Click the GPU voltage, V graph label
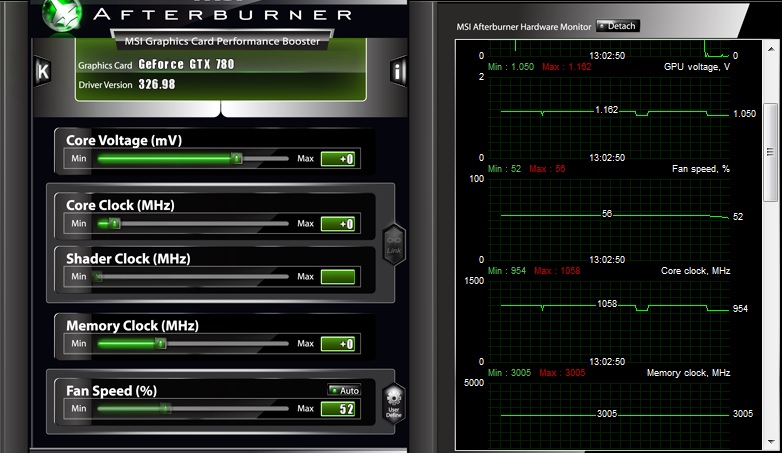782x453 pixels. 697,67
